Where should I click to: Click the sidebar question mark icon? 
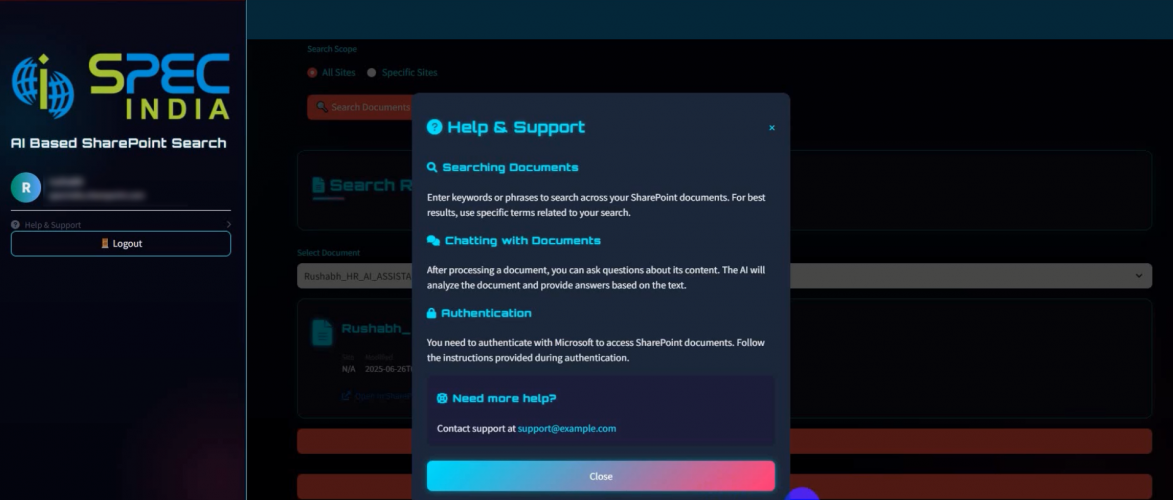(x=16, y=225)
